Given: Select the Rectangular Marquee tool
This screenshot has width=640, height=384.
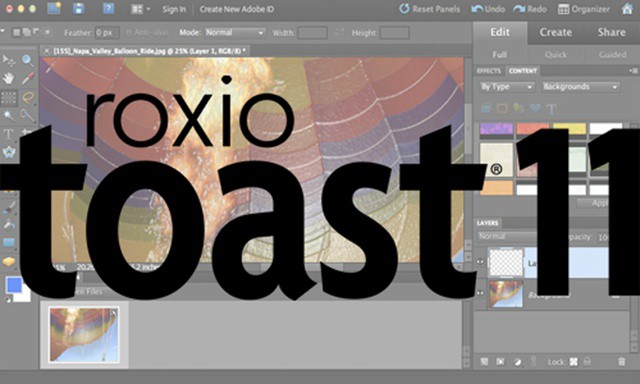Looking at the screenshot, I should 9,98.
